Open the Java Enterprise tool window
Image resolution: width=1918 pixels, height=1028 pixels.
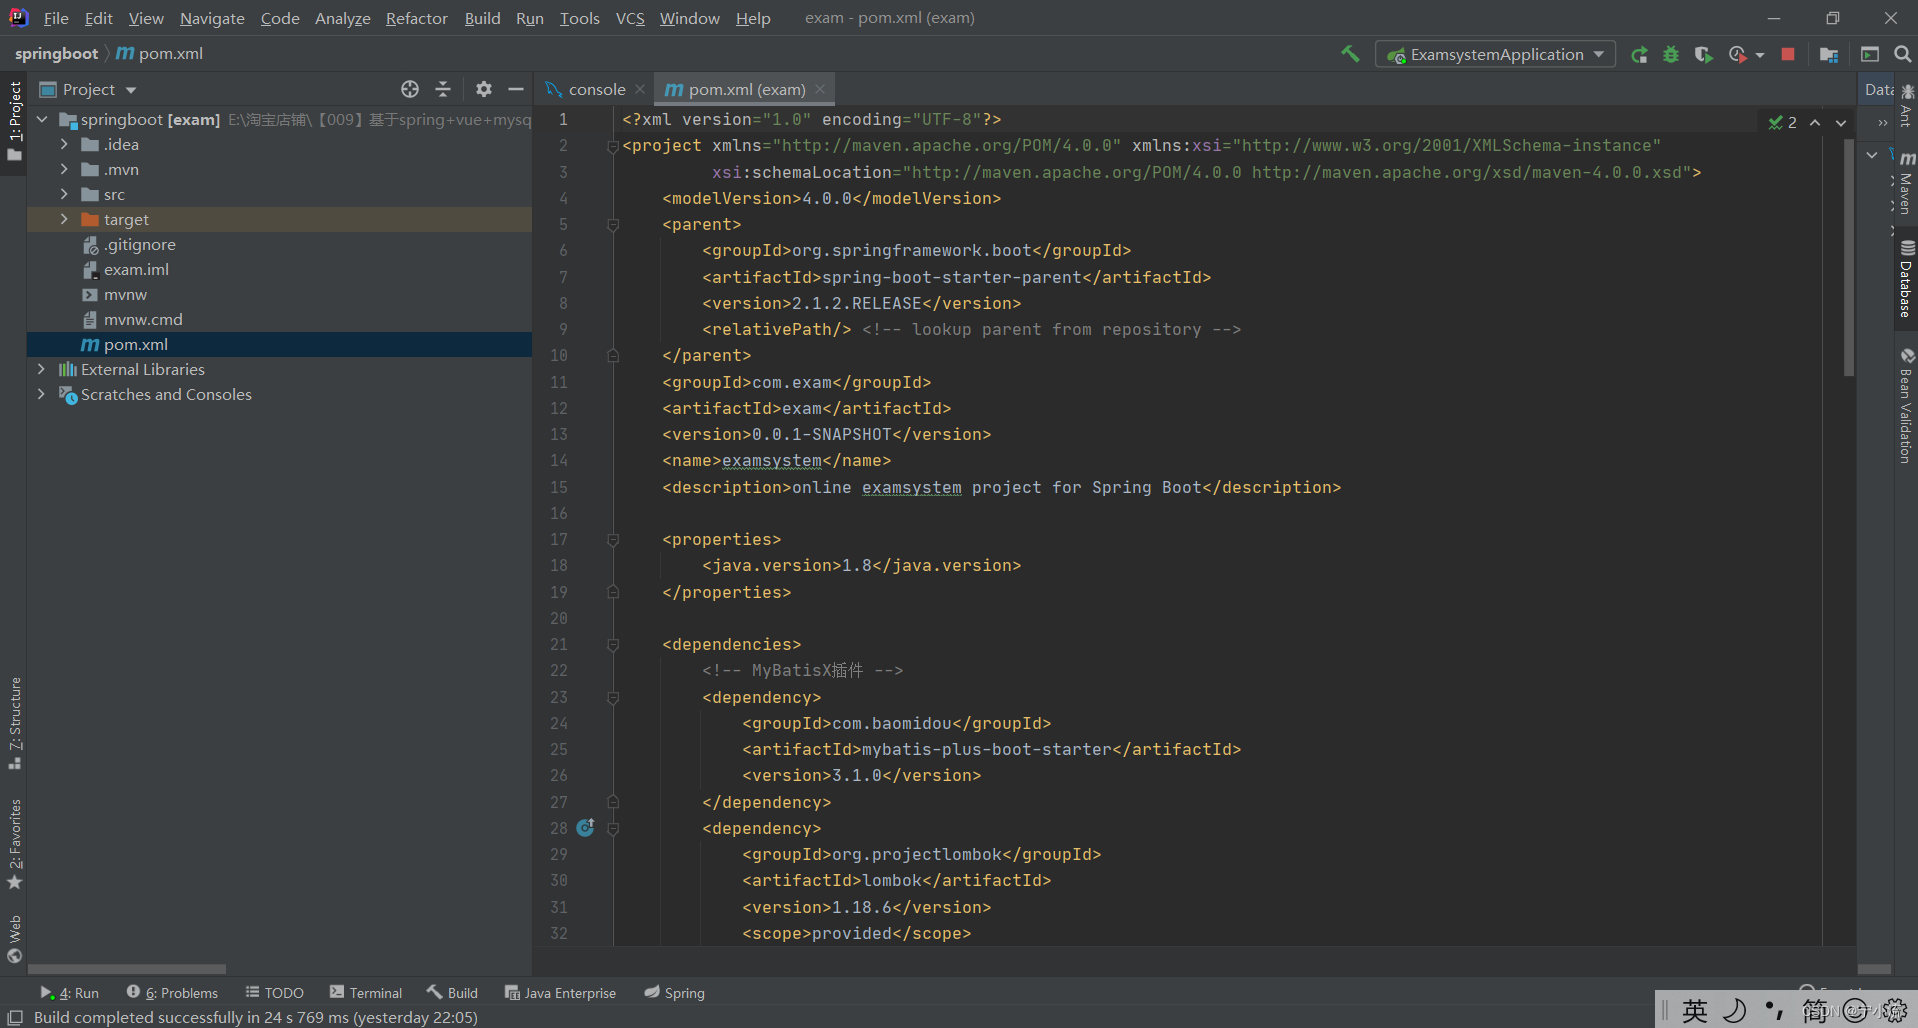[561, 993]
